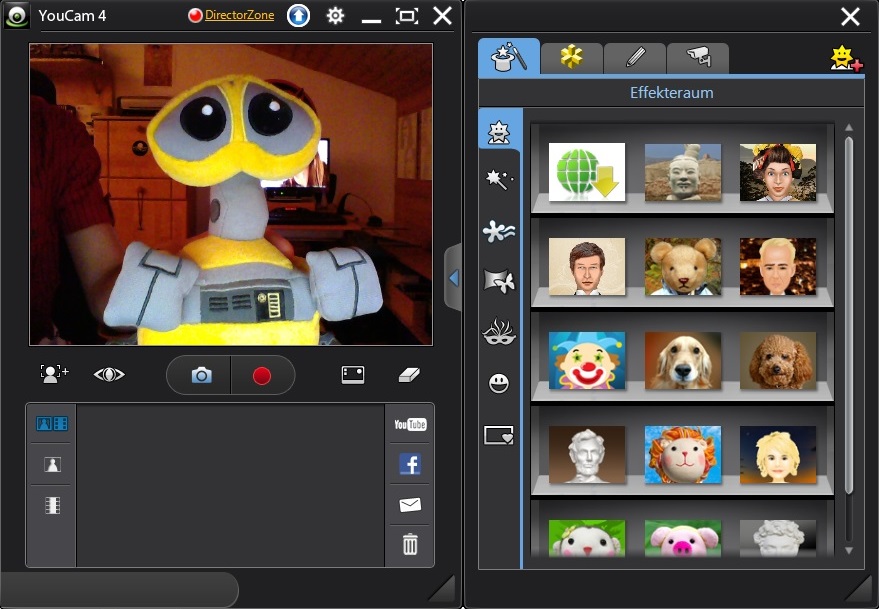The height and width of the screenshot is (609, 879).
Task: Apply the brown-haired man avatar
Action: point(587,266)
